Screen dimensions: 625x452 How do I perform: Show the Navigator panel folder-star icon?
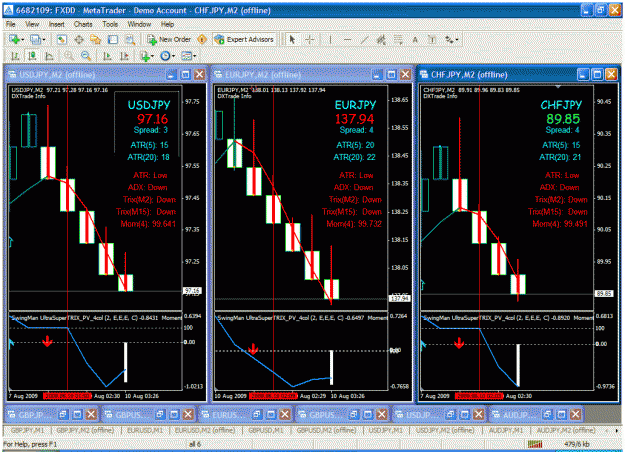[96, 39]
